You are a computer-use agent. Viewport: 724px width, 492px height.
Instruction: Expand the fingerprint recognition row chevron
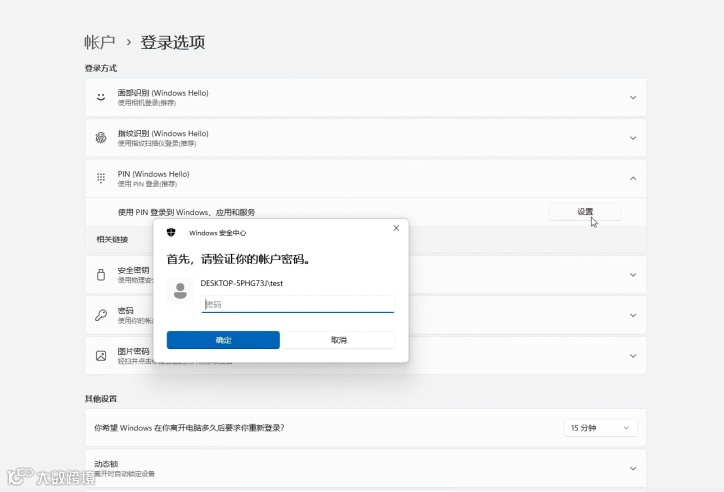coord(633,138)
